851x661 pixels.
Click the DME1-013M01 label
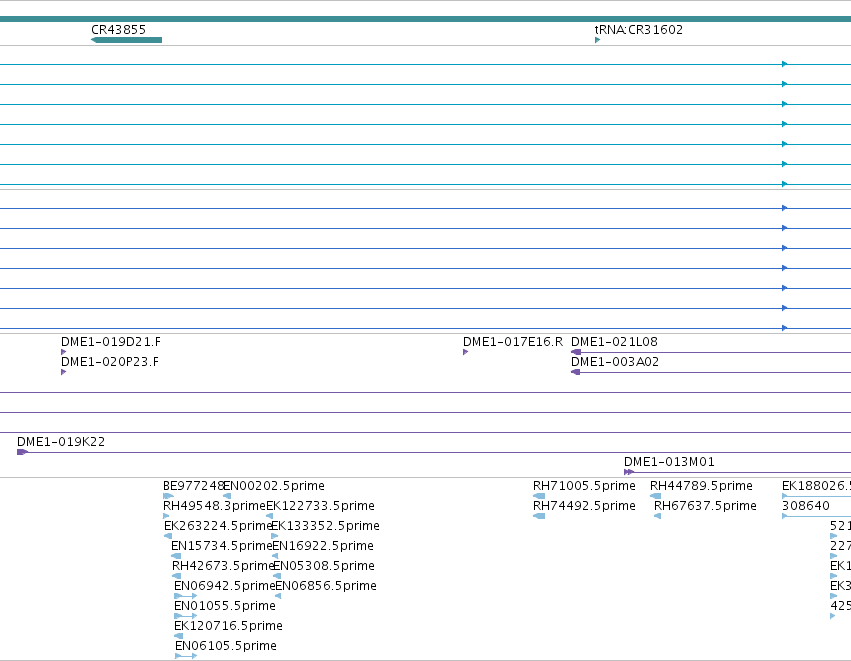tap(669, 462)
